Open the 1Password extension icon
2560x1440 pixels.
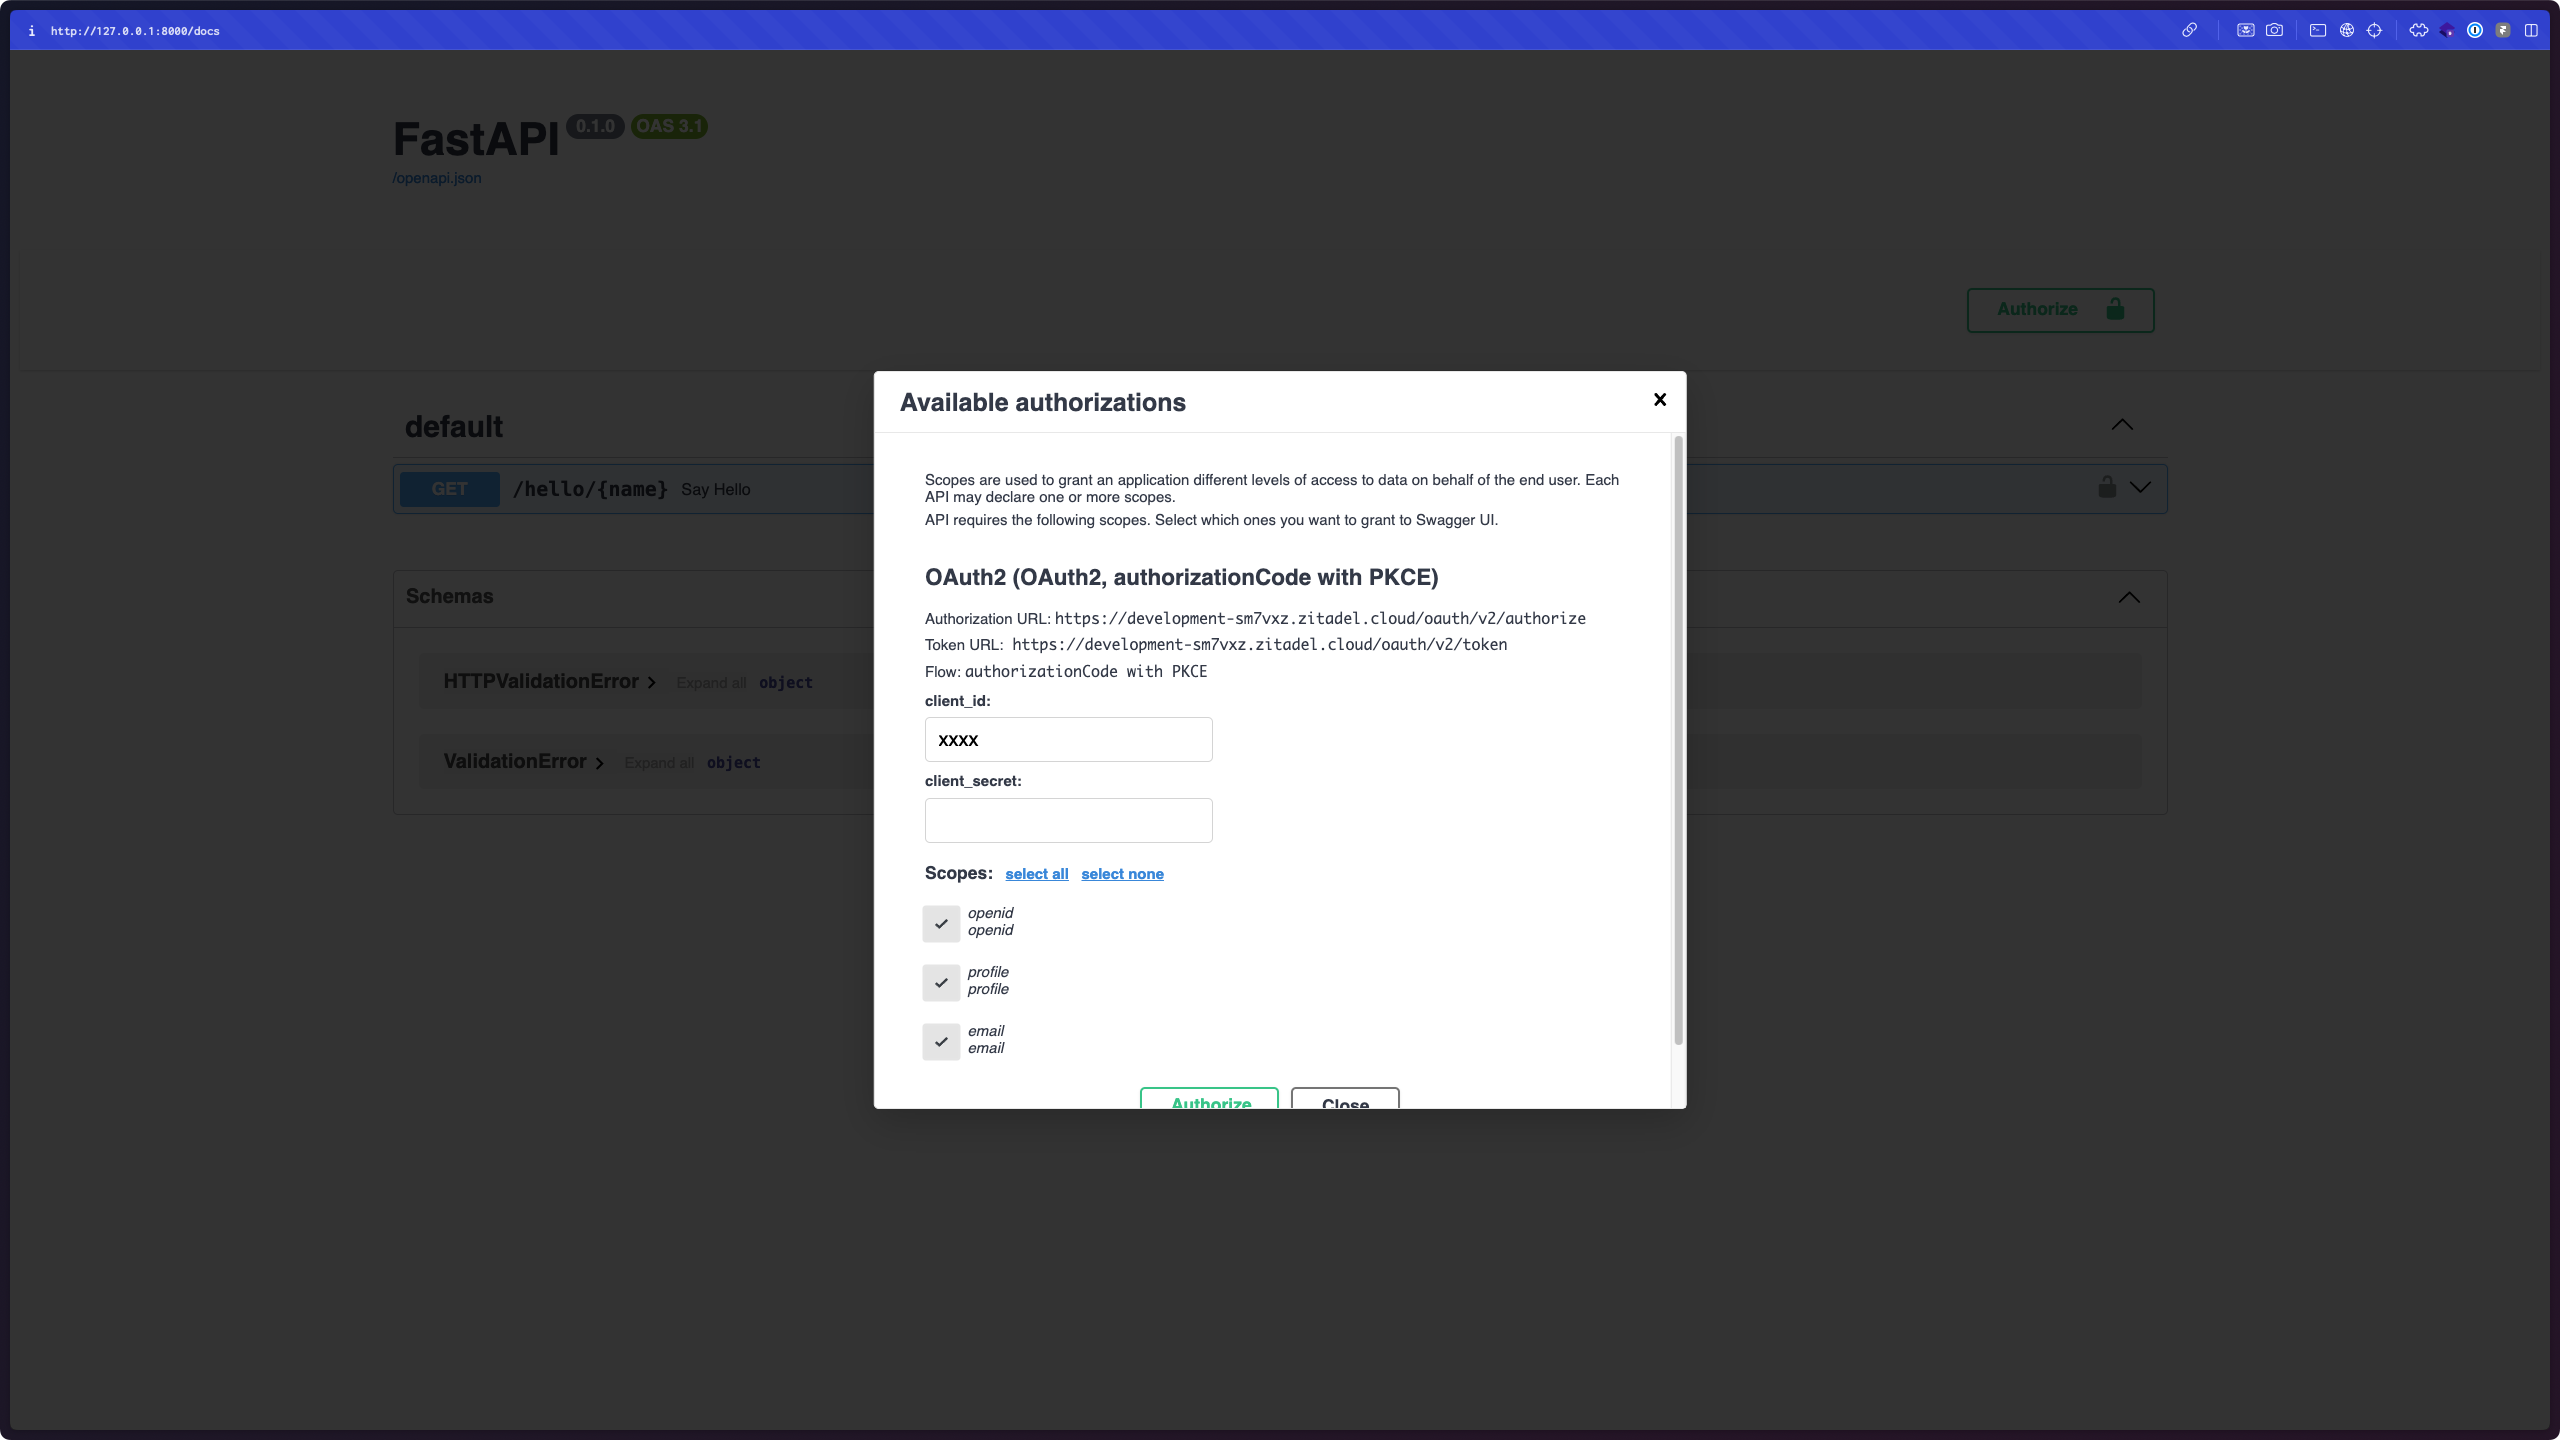[2475, 30]
